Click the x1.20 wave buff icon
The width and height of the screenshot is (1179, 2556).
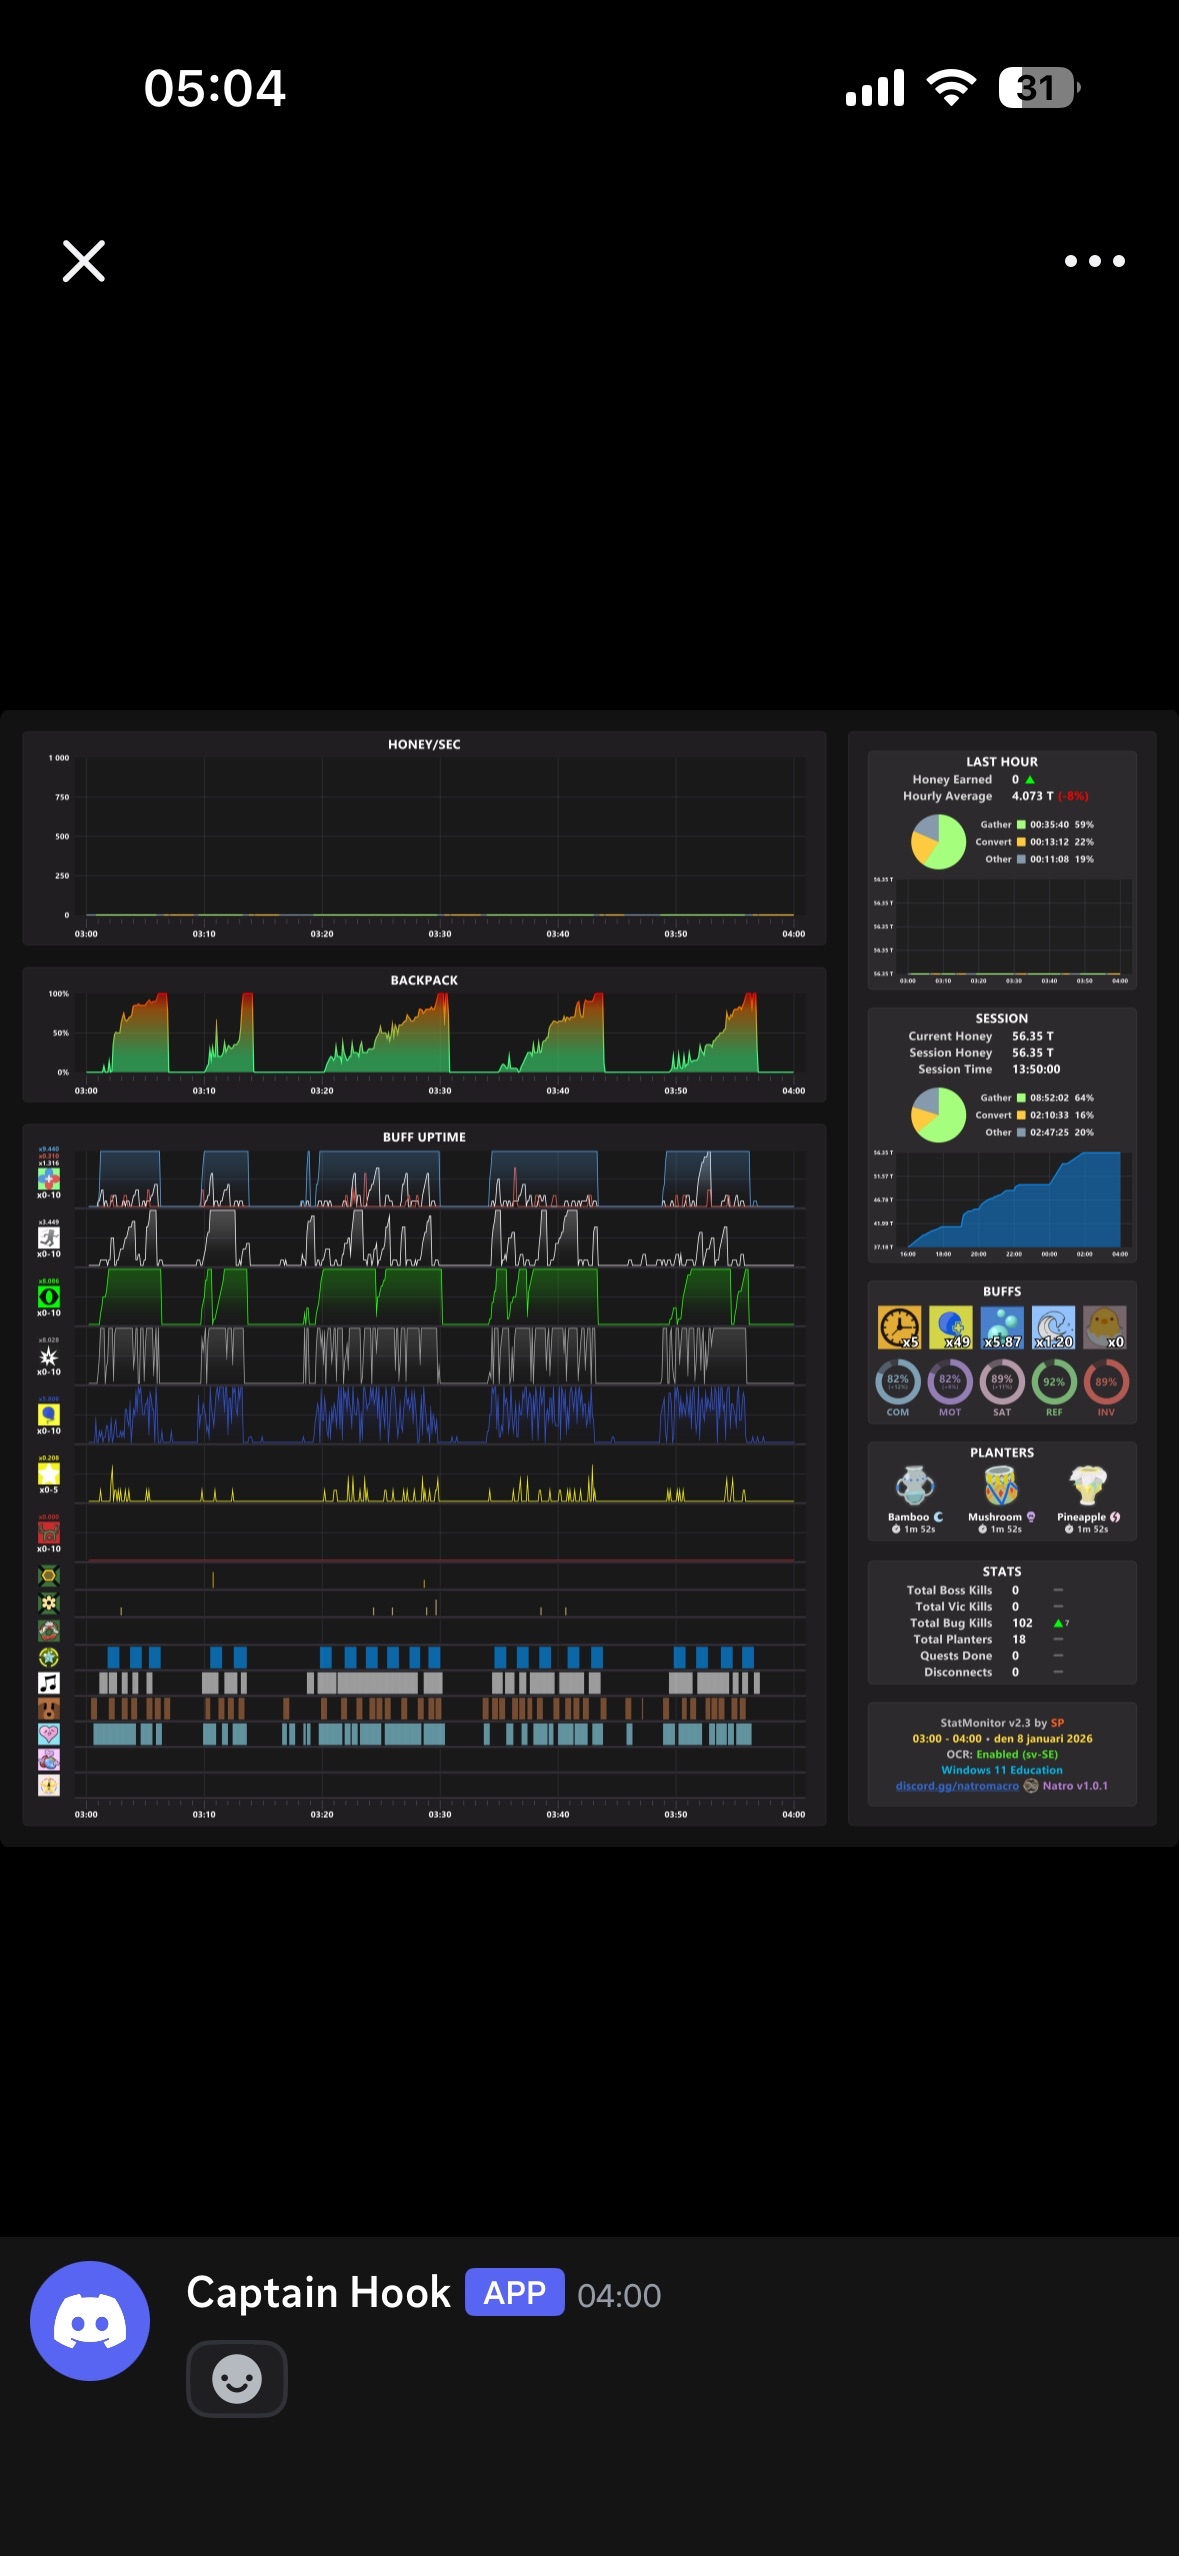click(x=1054, y=1327)
